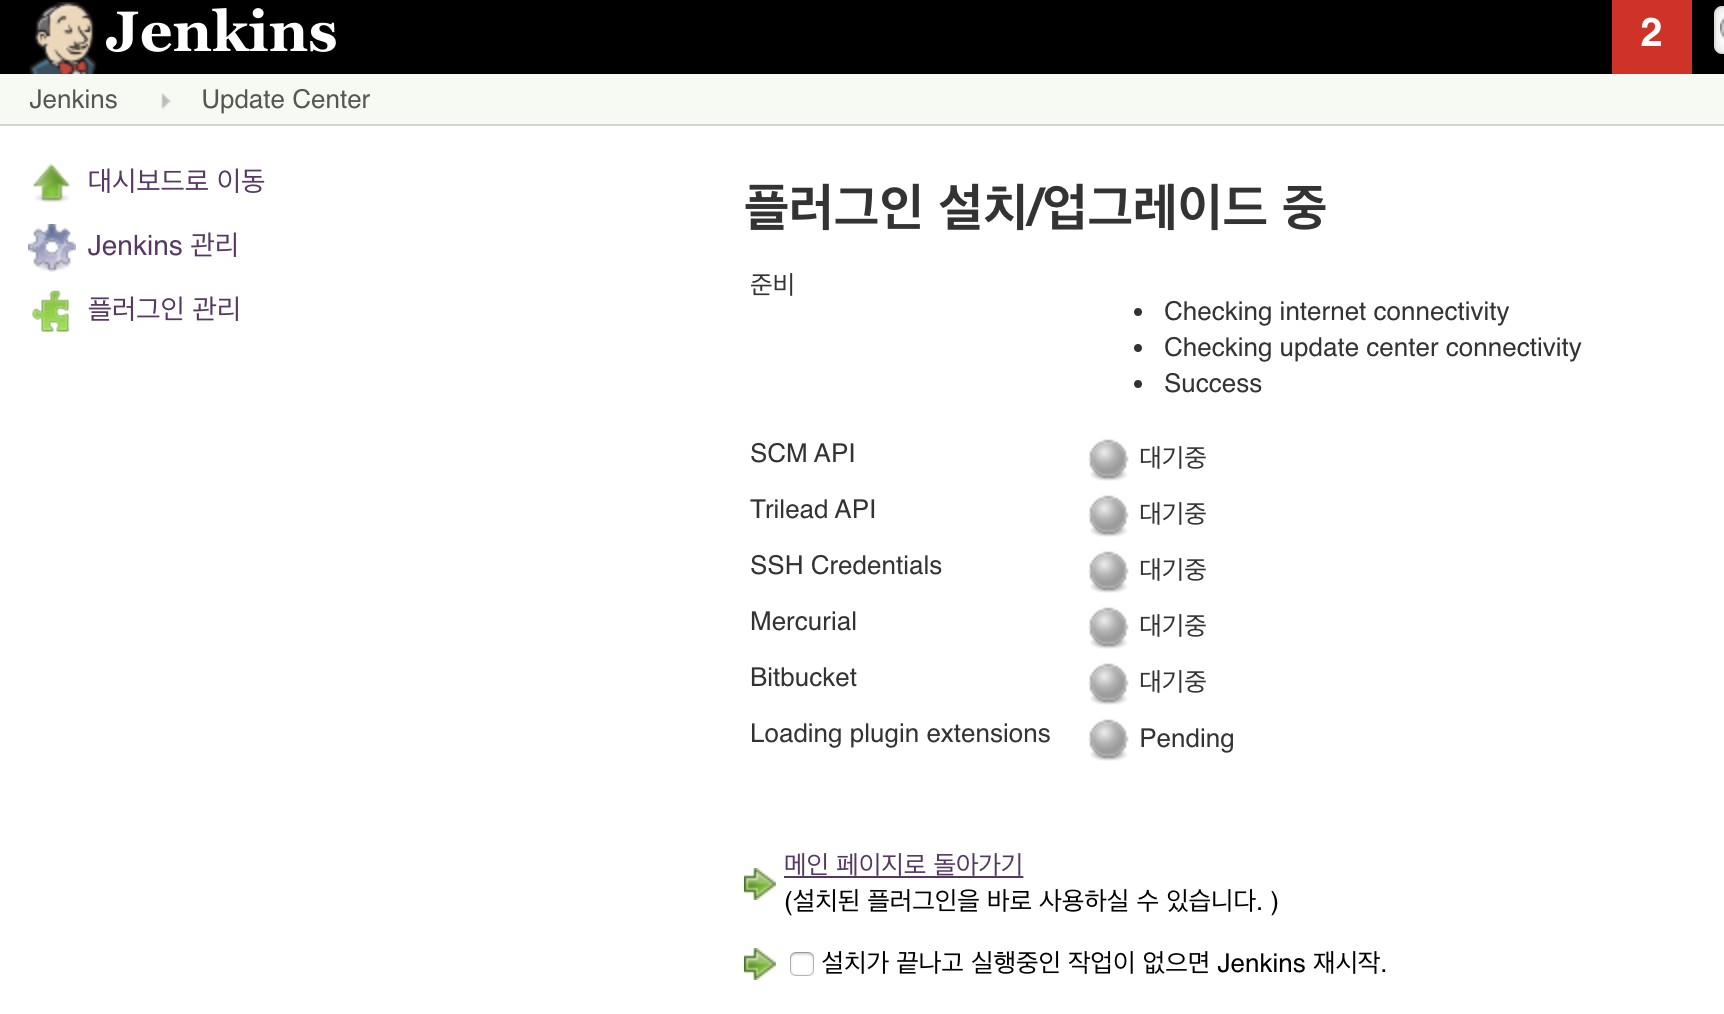Select Loading plugin extensions text
This screenshot has width=1724, height=1014.
(899, 734)
